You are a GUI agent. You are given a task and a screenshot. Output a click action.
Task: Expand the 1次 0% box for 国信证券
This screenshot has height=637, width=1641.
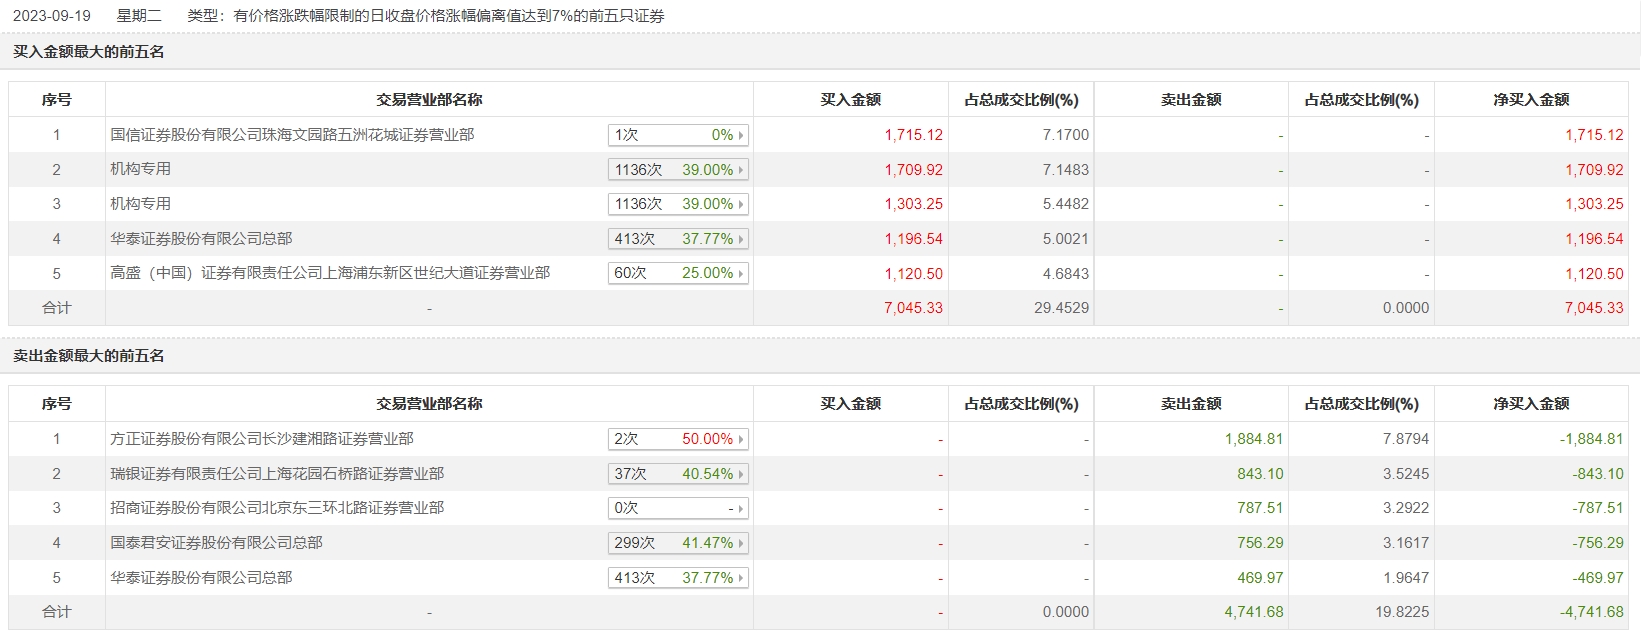pyautogui.click(x=678, y=135)
